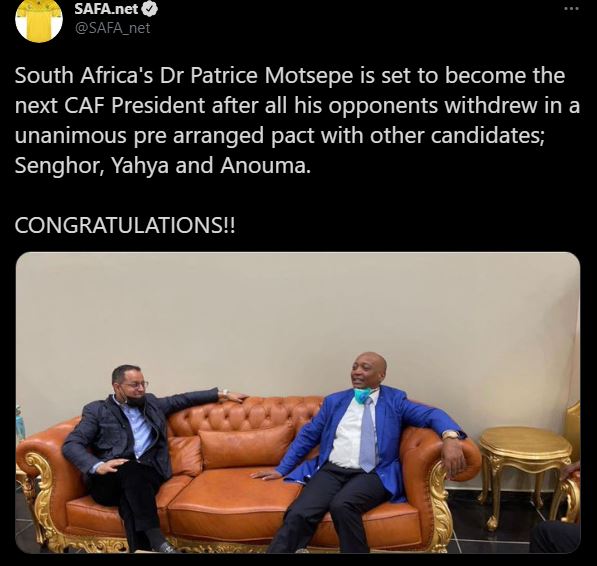Visit the @SAFA_net handle
The height and width of the screenshot is (566, 597).
[113, 28]
